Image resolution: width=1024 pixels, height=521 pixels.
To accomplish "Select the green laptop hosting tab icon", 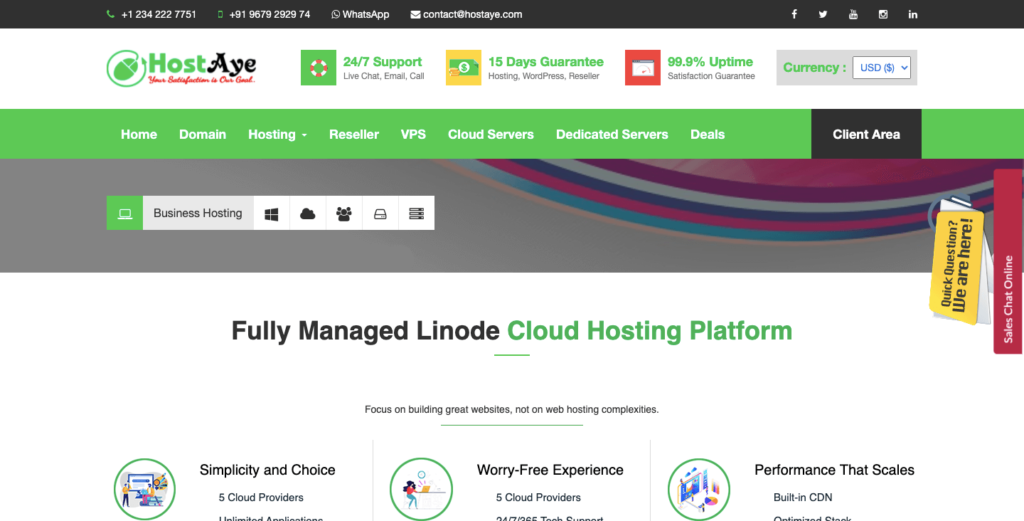I will (x=125, y=213).
